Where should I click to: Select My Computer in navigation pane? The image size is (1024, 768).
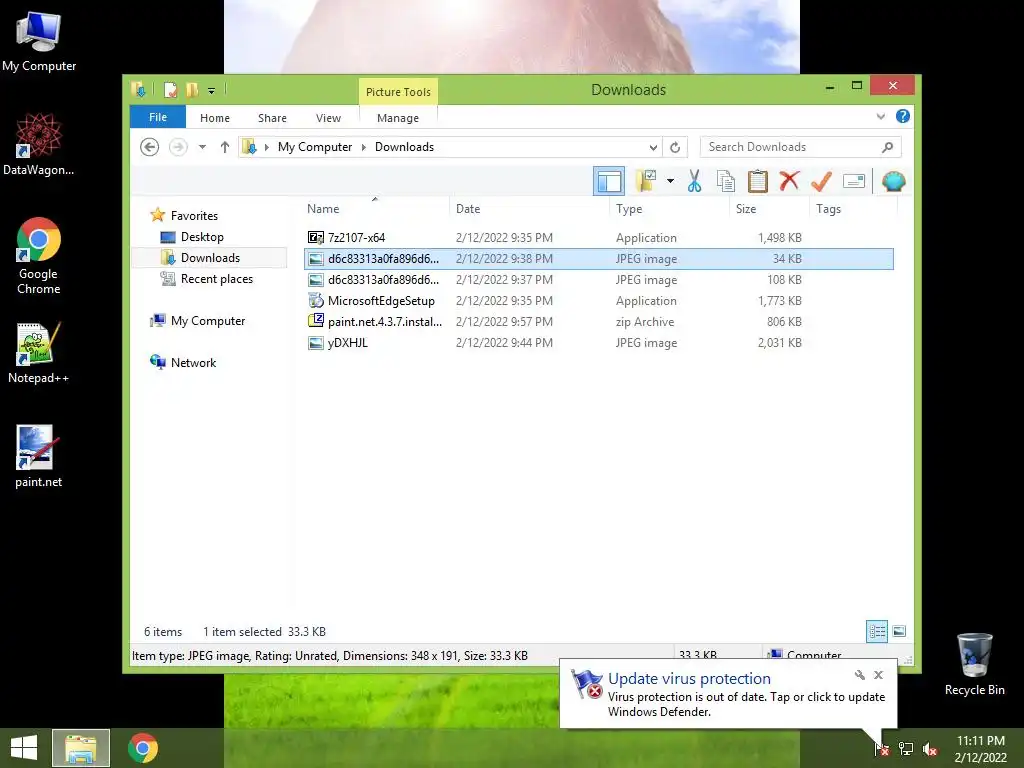[x=208, y=321]
